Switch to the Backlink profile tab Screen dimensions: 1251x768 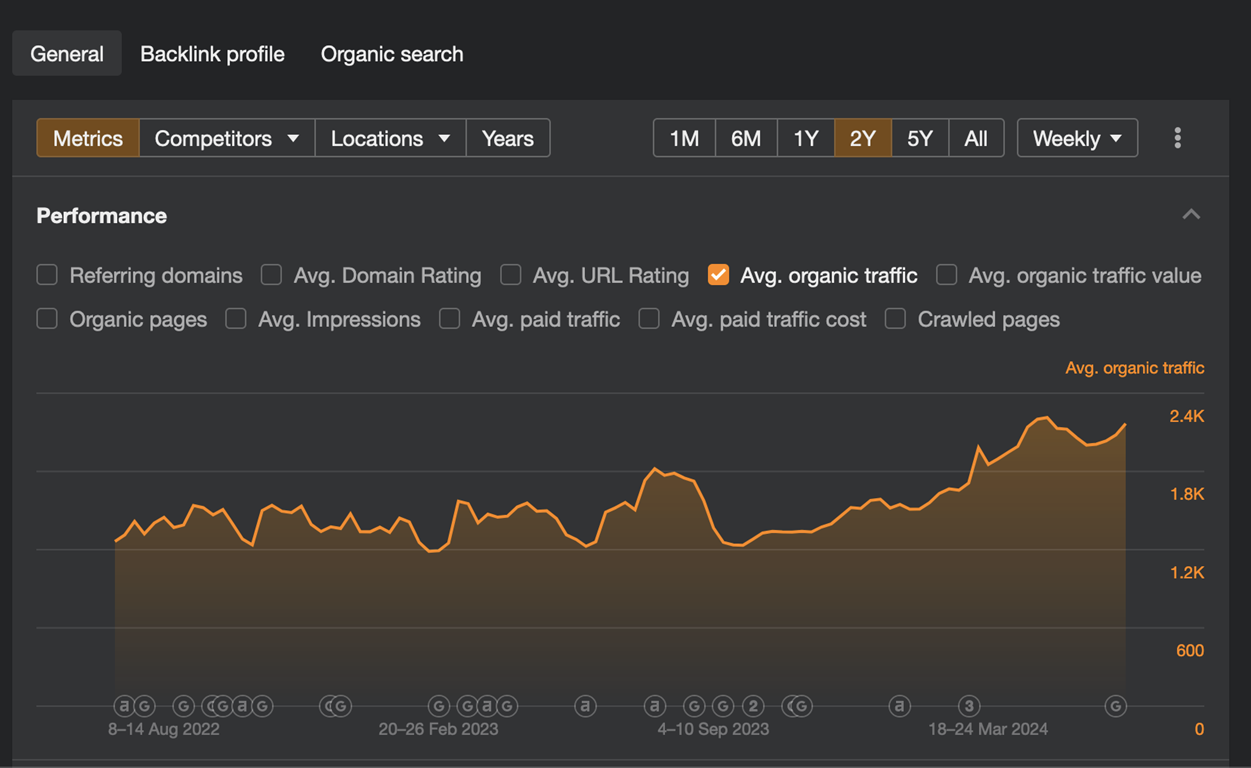(212, 54)
